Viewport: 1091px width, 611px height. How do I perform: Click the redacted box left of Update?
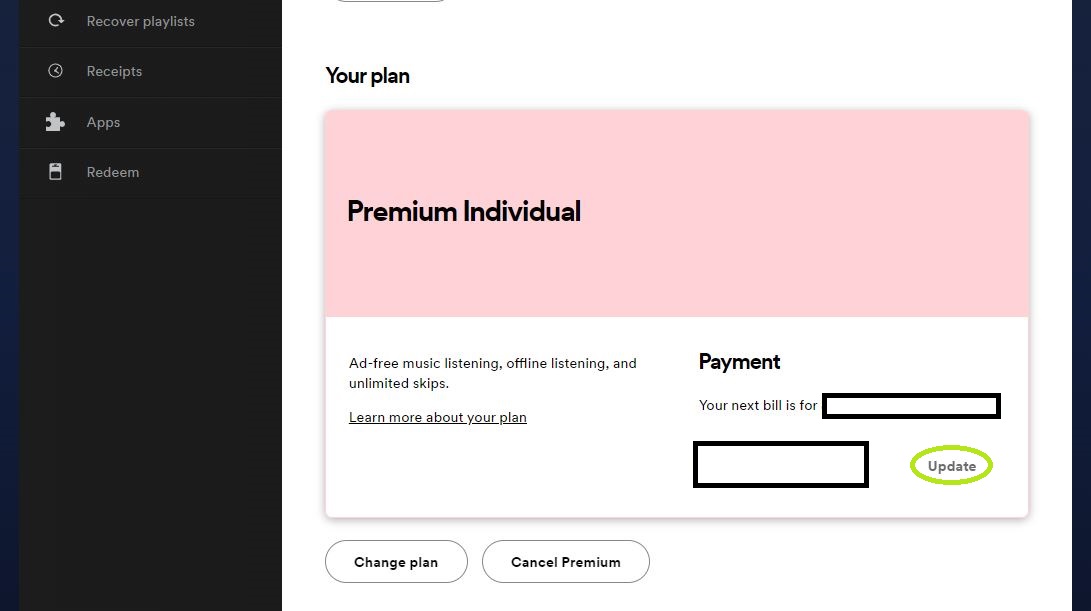point(780,465)
